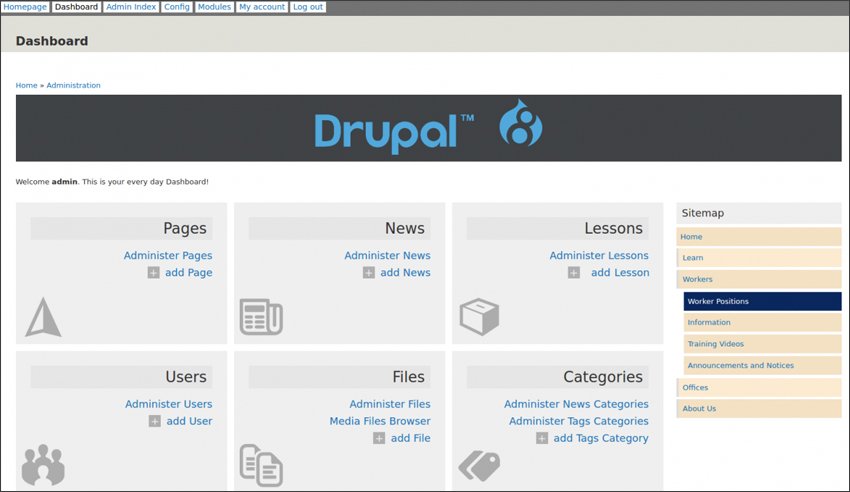This screenshot has width=850, height=492.
Task: Open the Administer Files link
Action: [390, 404]
